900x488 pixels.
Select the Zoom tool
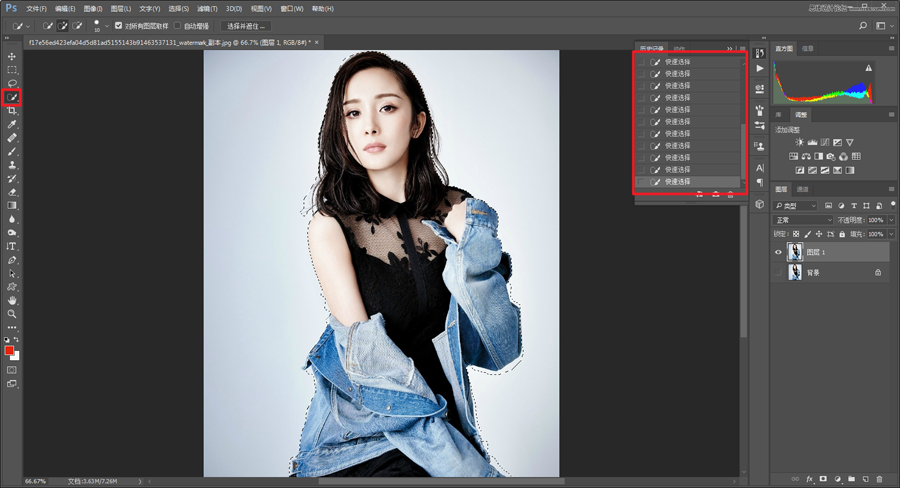point(12,314)
